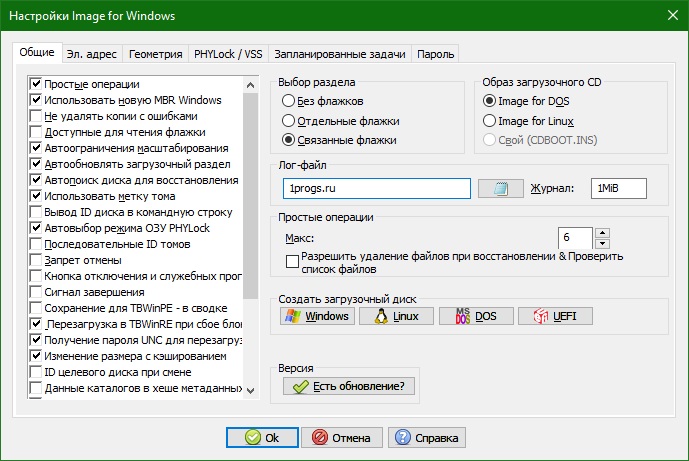Toggle Автовыбор режима ОЗУ PHYLock
The image size is (689, 461).
(36, 228)
